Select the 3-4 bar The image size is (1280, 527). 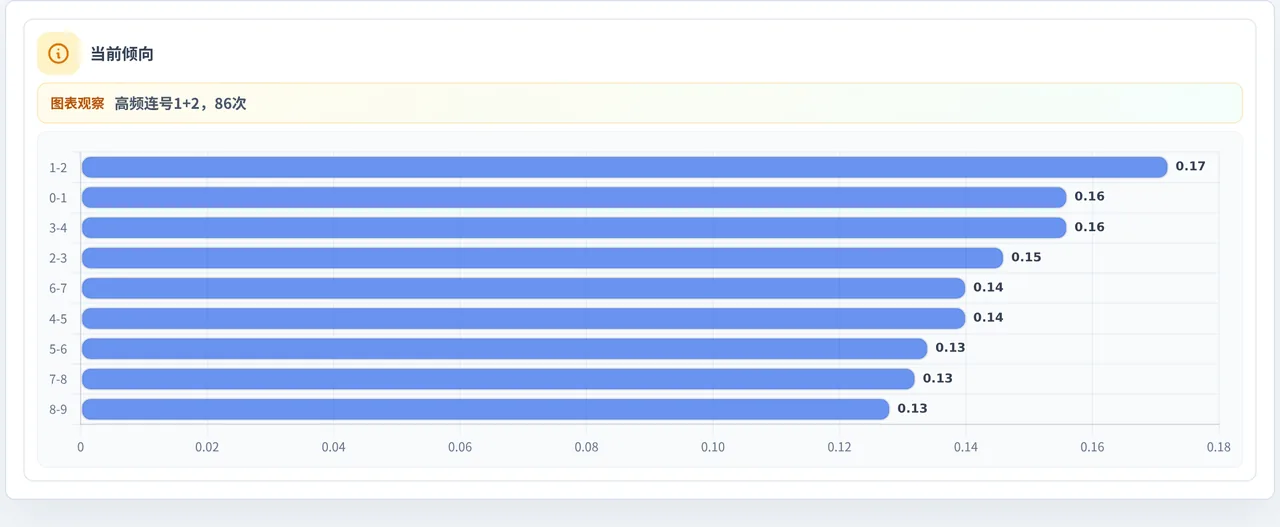(574, 227)
